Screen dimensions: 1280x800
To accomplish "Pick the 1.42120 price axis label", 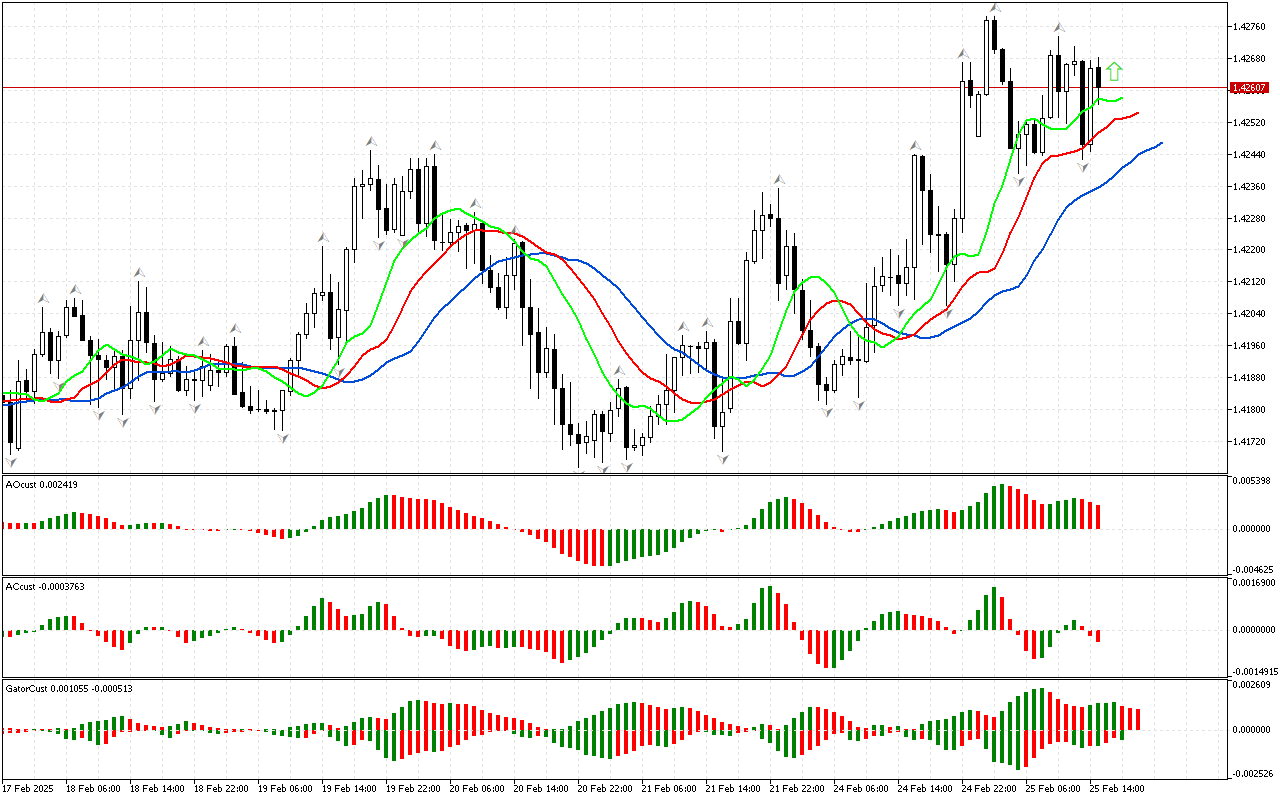I will (x=1251, y=282).
